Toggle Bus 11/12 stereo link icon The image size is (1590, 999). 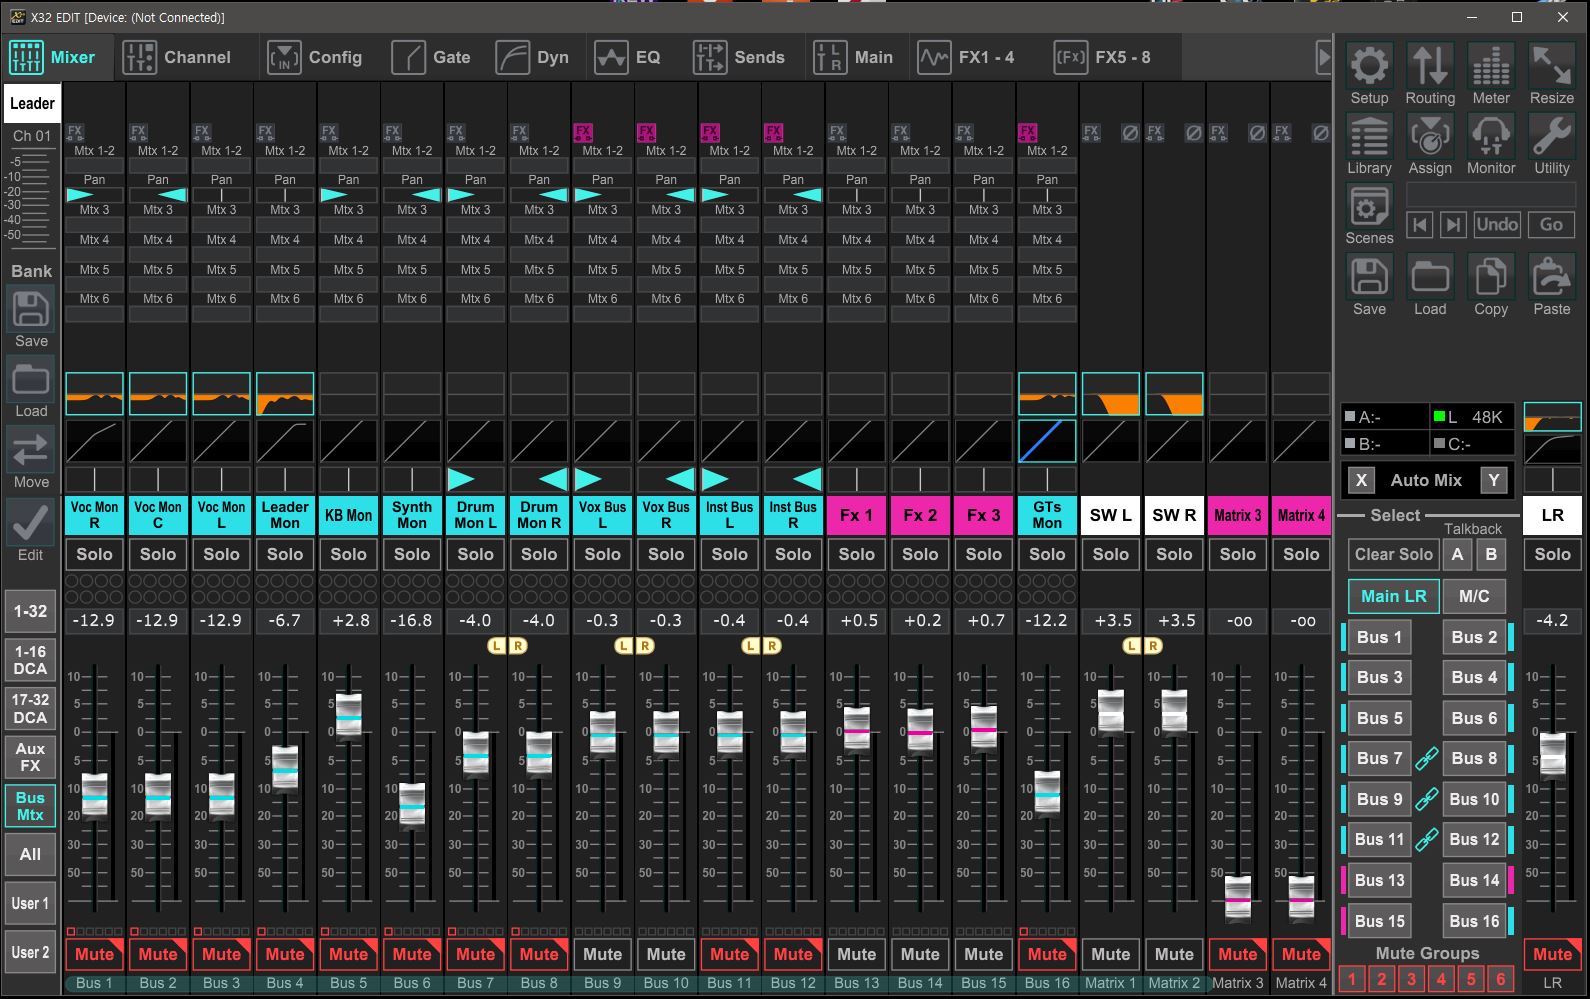tap(1427, 839)
